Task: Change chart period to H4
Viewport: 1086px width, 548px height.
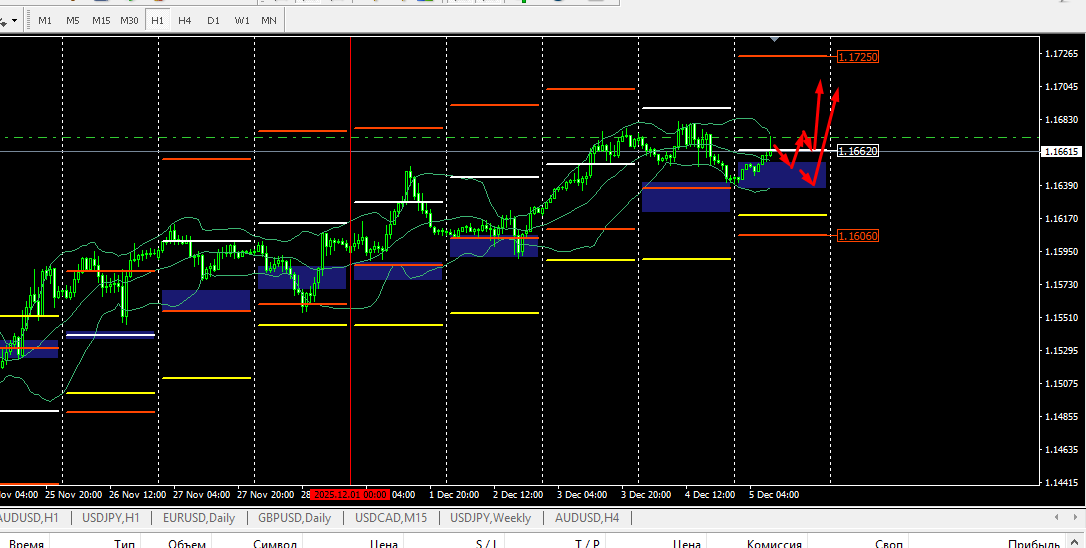Action: click(x=184, y=20)
